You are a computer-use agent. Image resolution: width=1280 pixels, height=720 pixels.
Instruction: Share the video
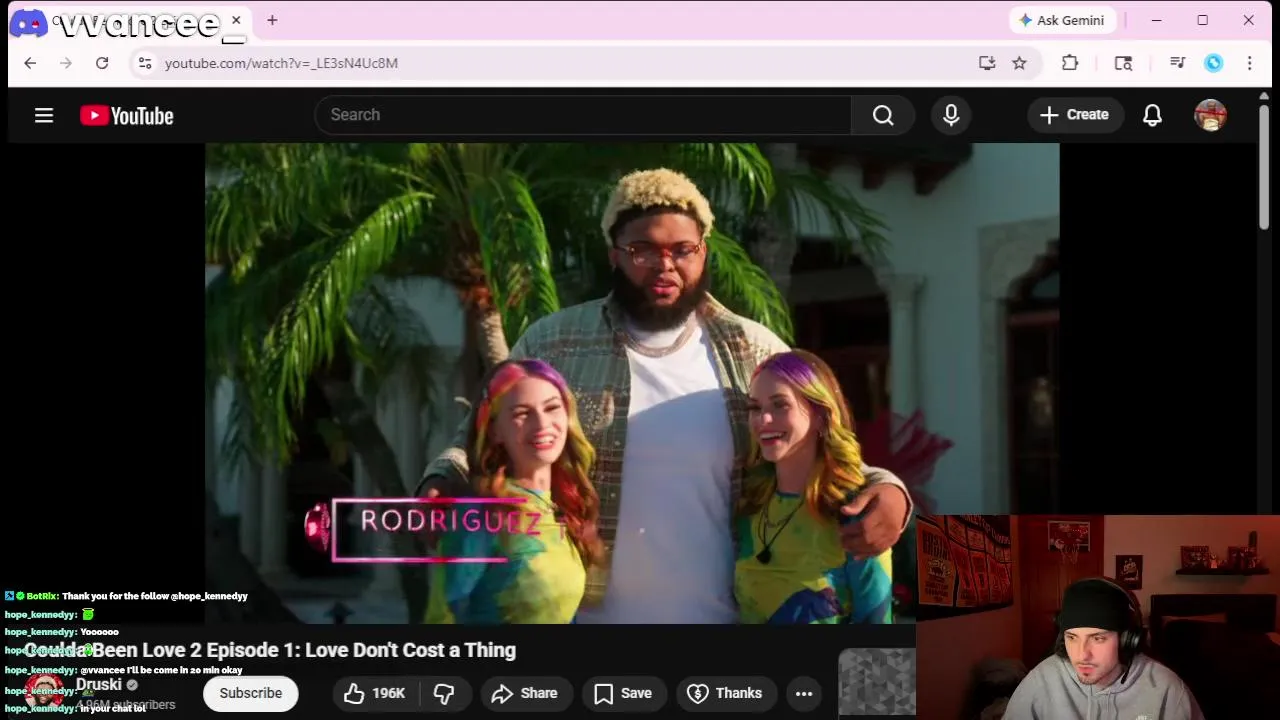click(x=525, y=693)
